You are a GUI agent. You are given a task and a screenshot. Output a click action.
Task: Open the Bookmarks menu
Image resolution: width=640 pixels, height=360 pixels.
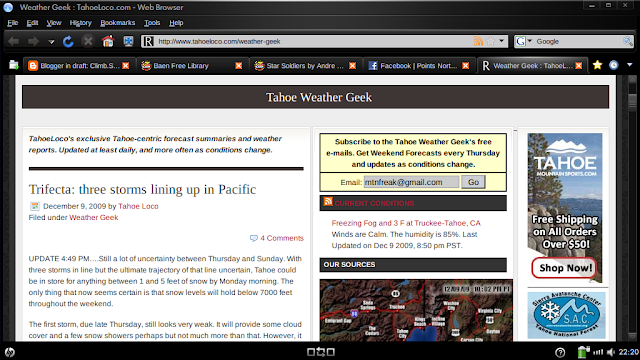point(118,23)
